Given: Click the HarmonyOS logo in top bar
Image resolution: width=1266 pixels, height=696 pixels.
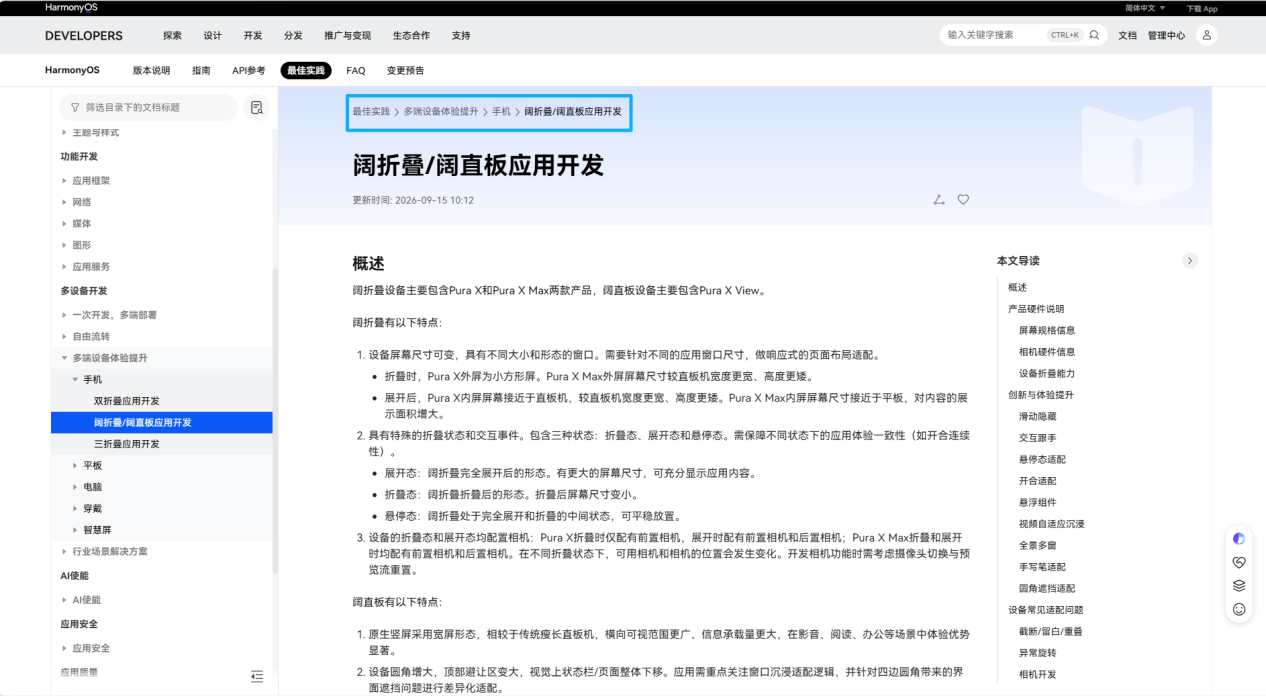Looking at the screenshot, I should [x=71, y=8].
